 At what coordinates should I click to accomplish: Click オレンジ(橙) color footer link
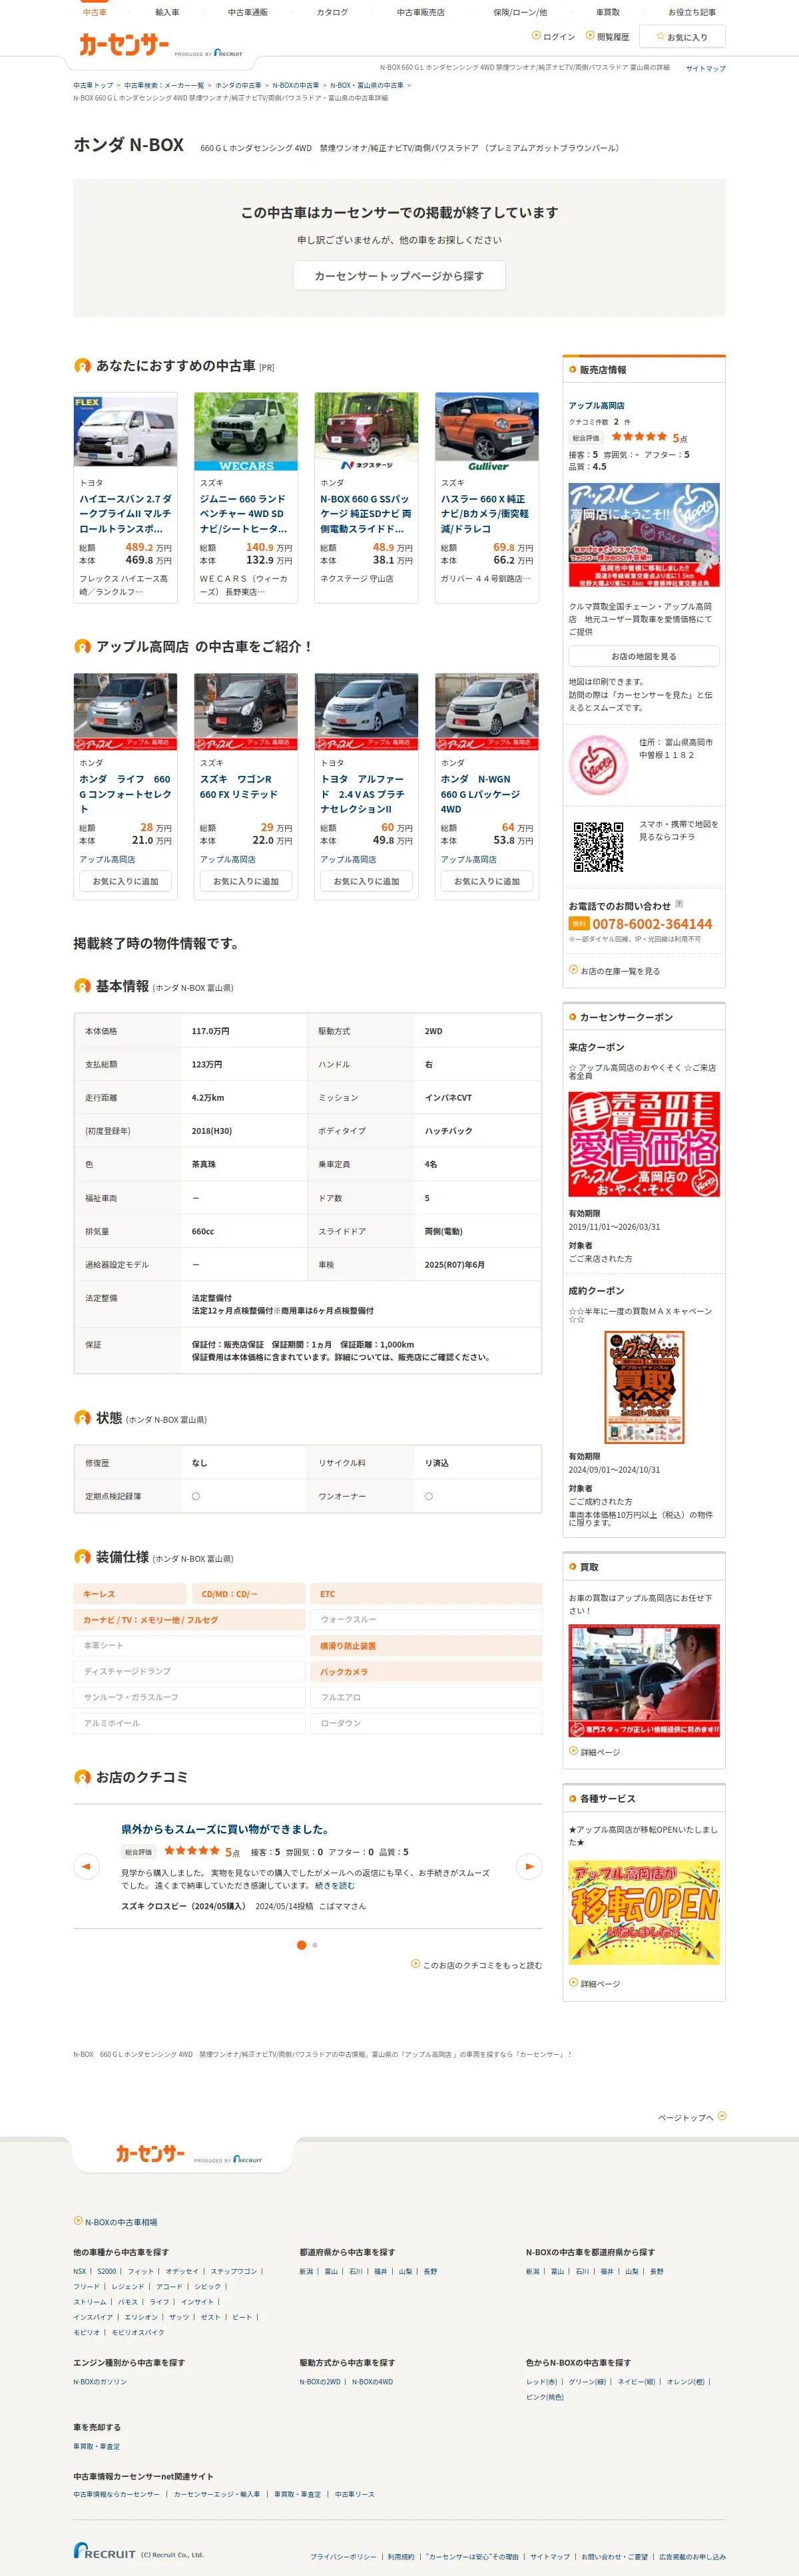[686, 2381]
